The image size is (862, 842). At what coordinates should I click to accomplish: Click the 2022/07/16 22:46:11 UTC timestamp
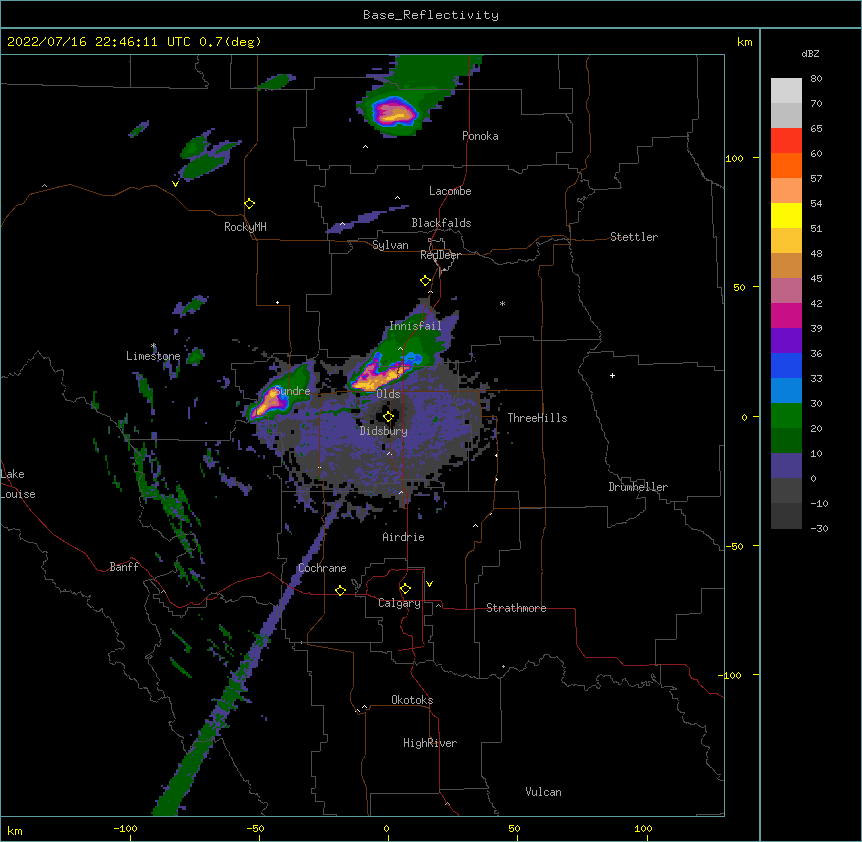98,42
